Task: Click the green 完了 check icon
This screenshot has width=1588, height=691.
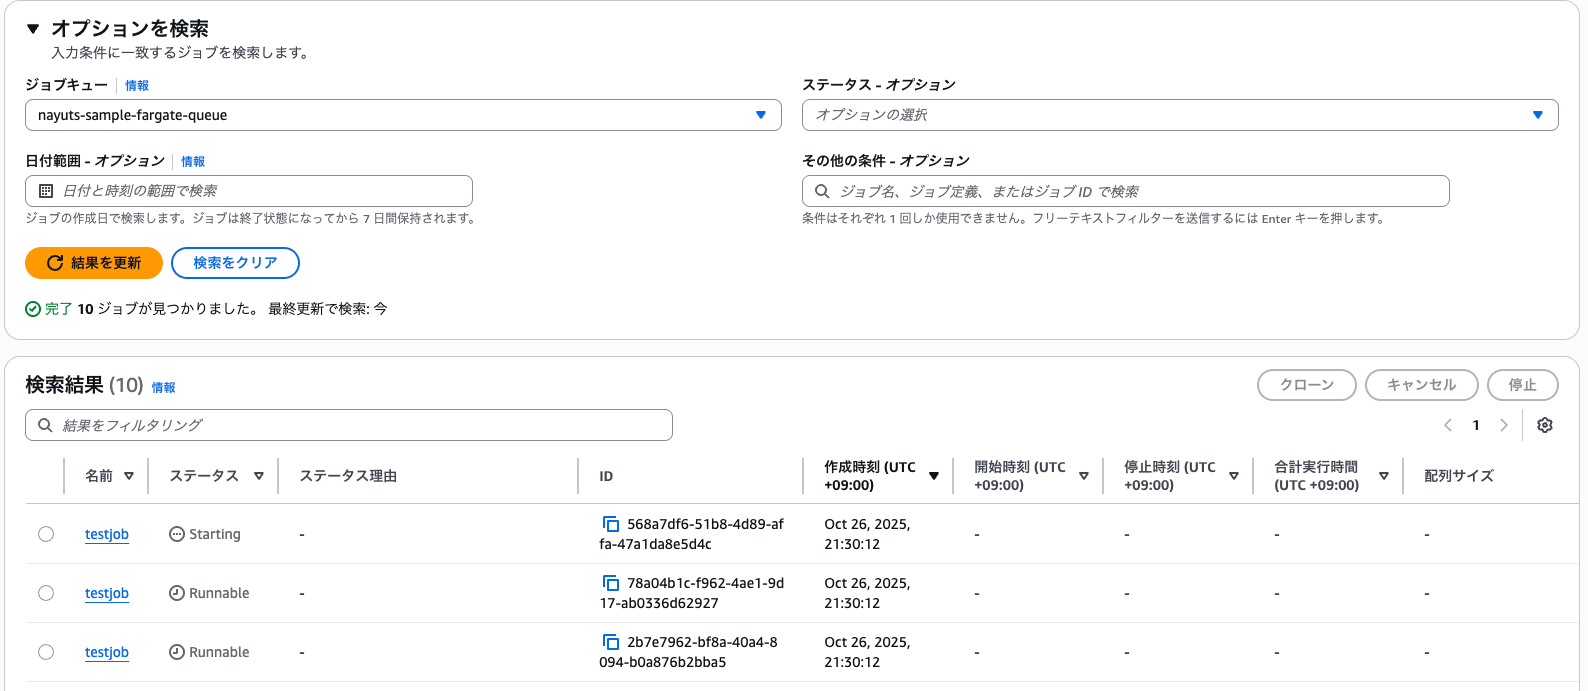Action: [33, 309]
